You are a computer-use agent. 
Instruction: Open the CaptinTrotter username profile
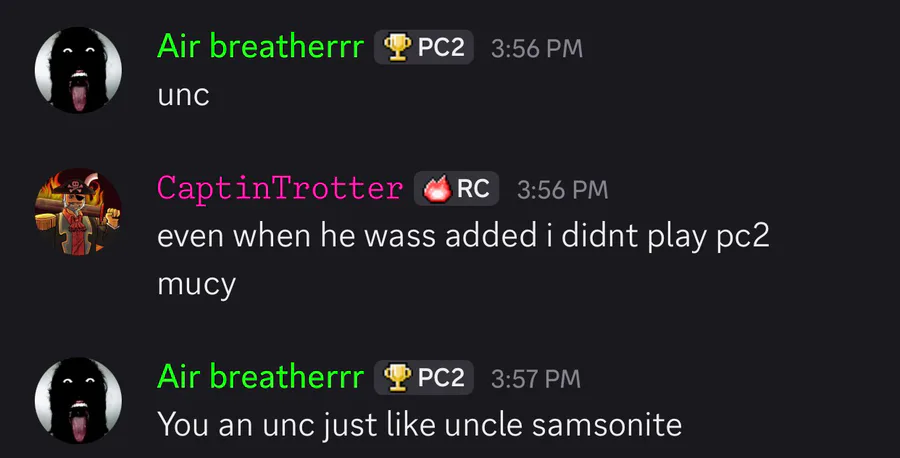point(280,187)
